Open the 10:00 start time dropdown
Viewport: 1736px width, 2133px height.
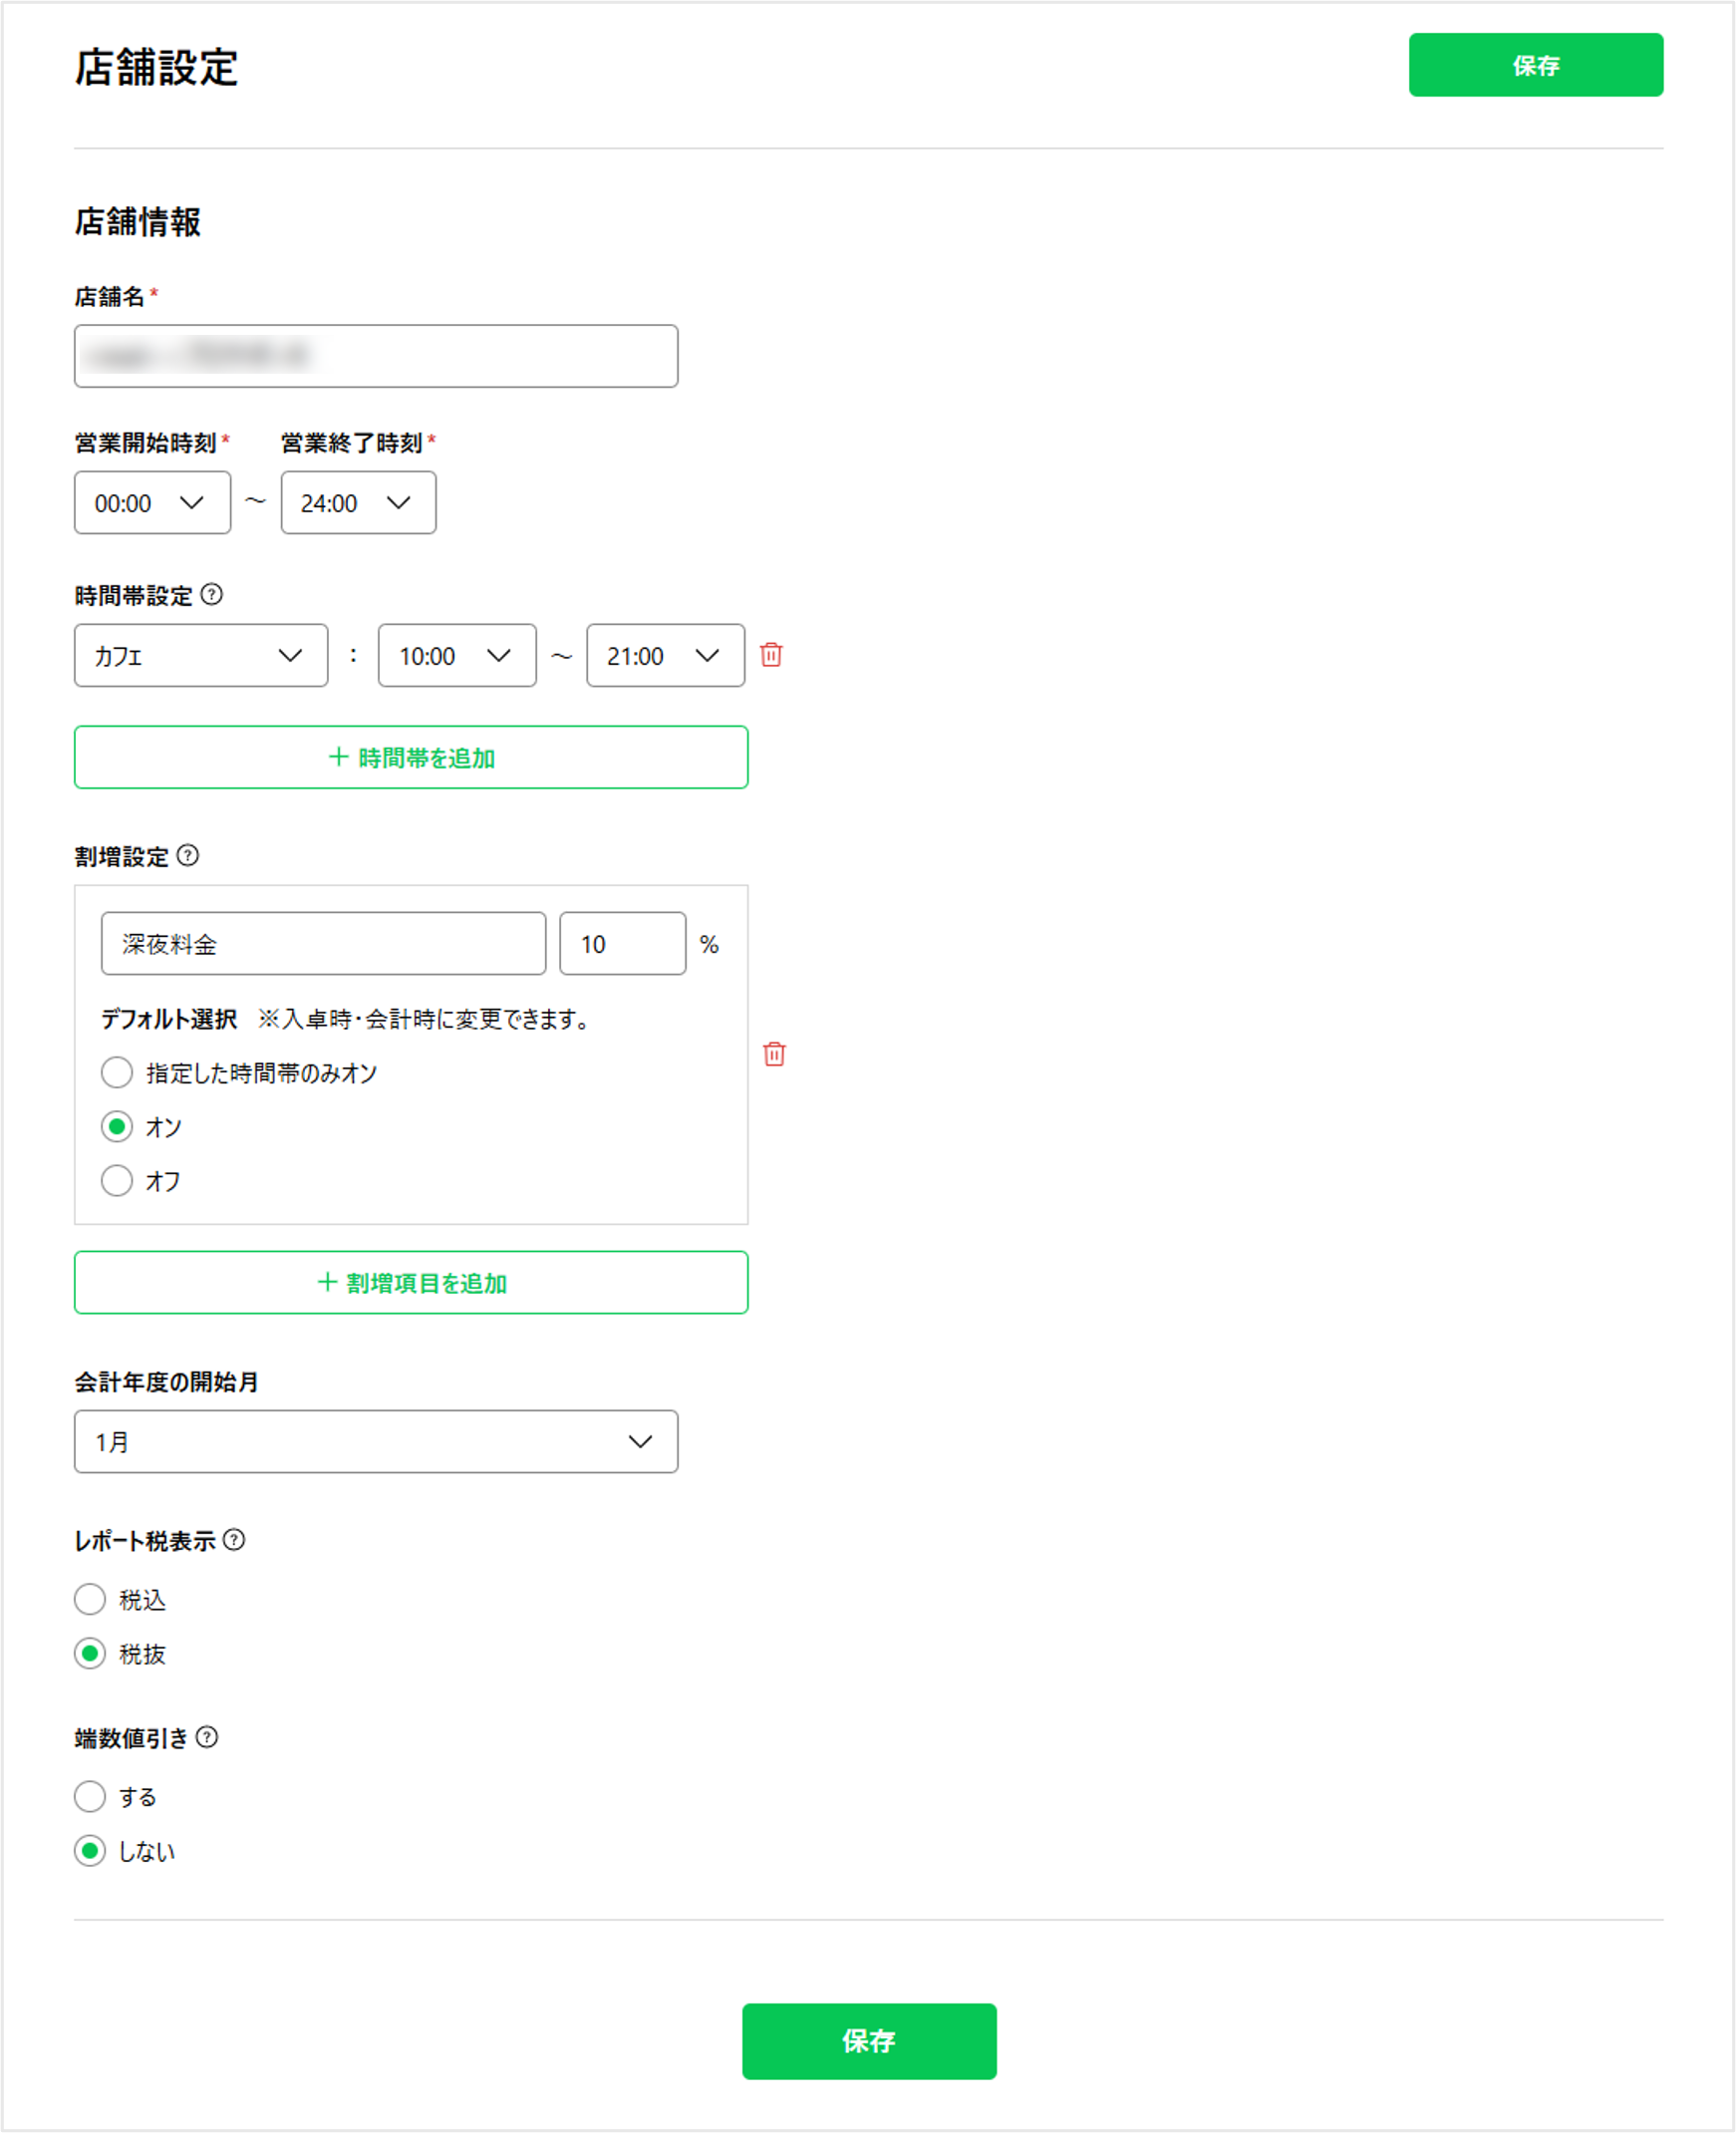click(x=457, y=656)
